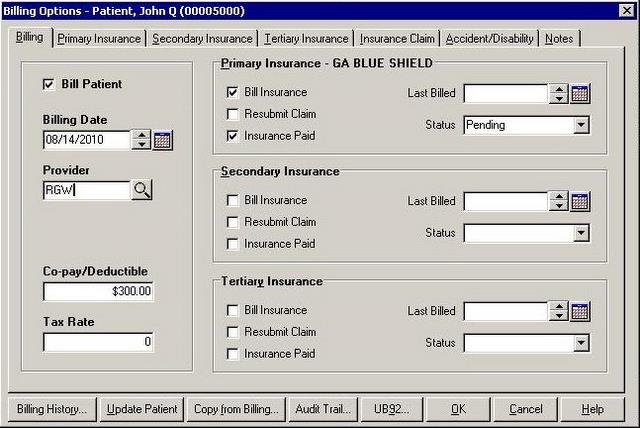Image resolution: width=640 pixels, height=428 pixels.
Task: Close the Billing Options dialog window
Action: [627, 10]
